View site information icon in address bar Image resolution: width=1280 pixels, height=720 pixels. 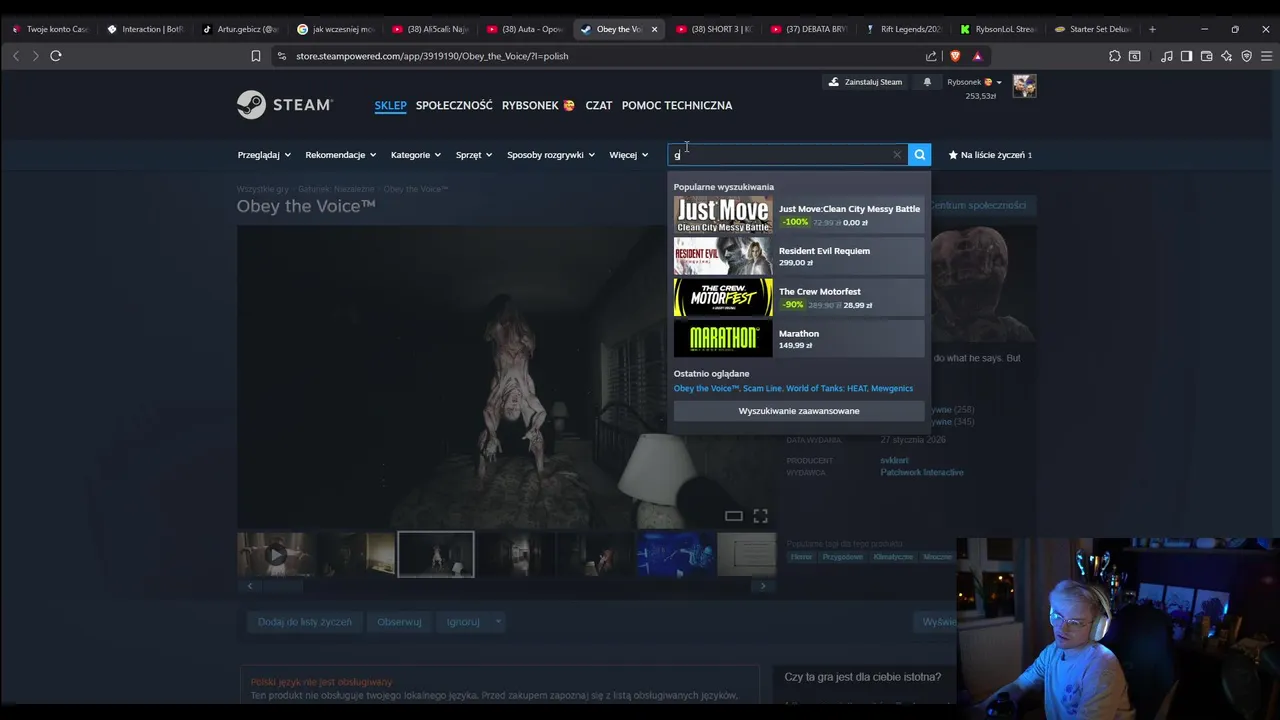pos(281,56)
